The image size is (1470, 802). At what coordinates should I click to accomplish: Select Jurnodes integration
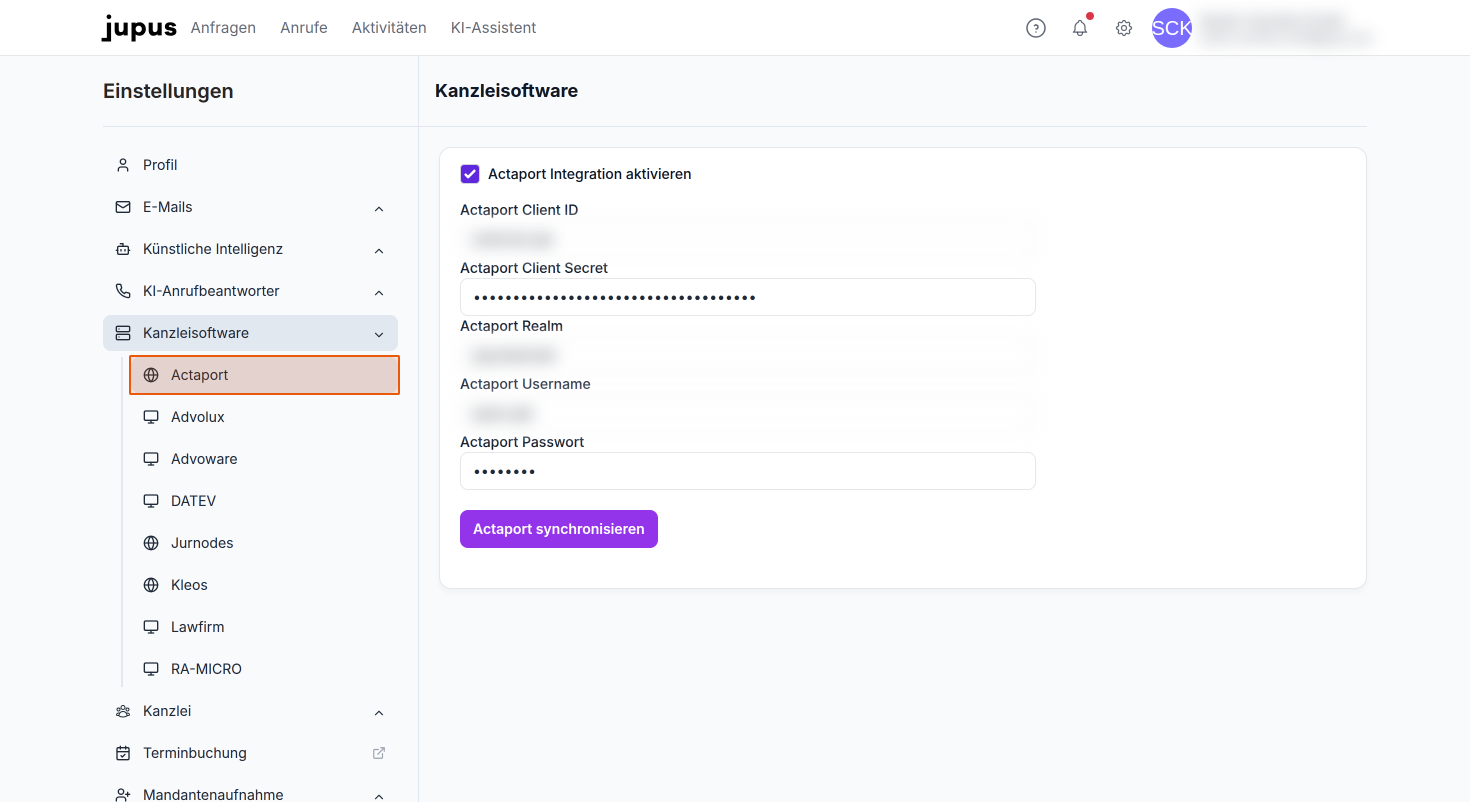click(264, 543)
